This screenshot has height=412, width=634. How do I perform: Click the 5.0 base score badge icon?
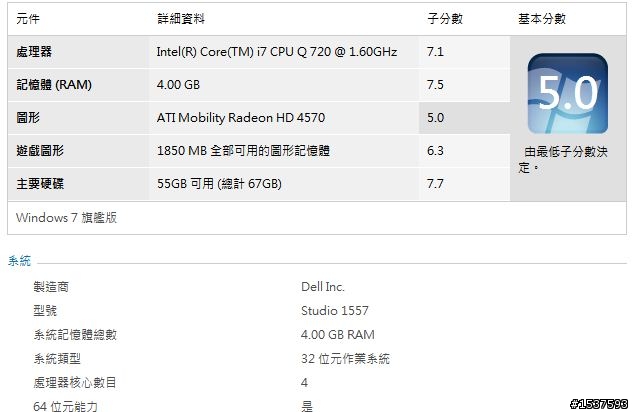click(x=568, y=93)
